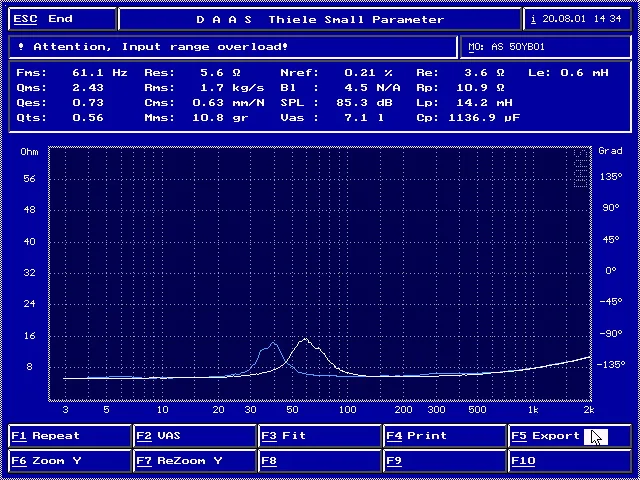
Task: Activate F6 Zoom Y
Action: point(69,461)
